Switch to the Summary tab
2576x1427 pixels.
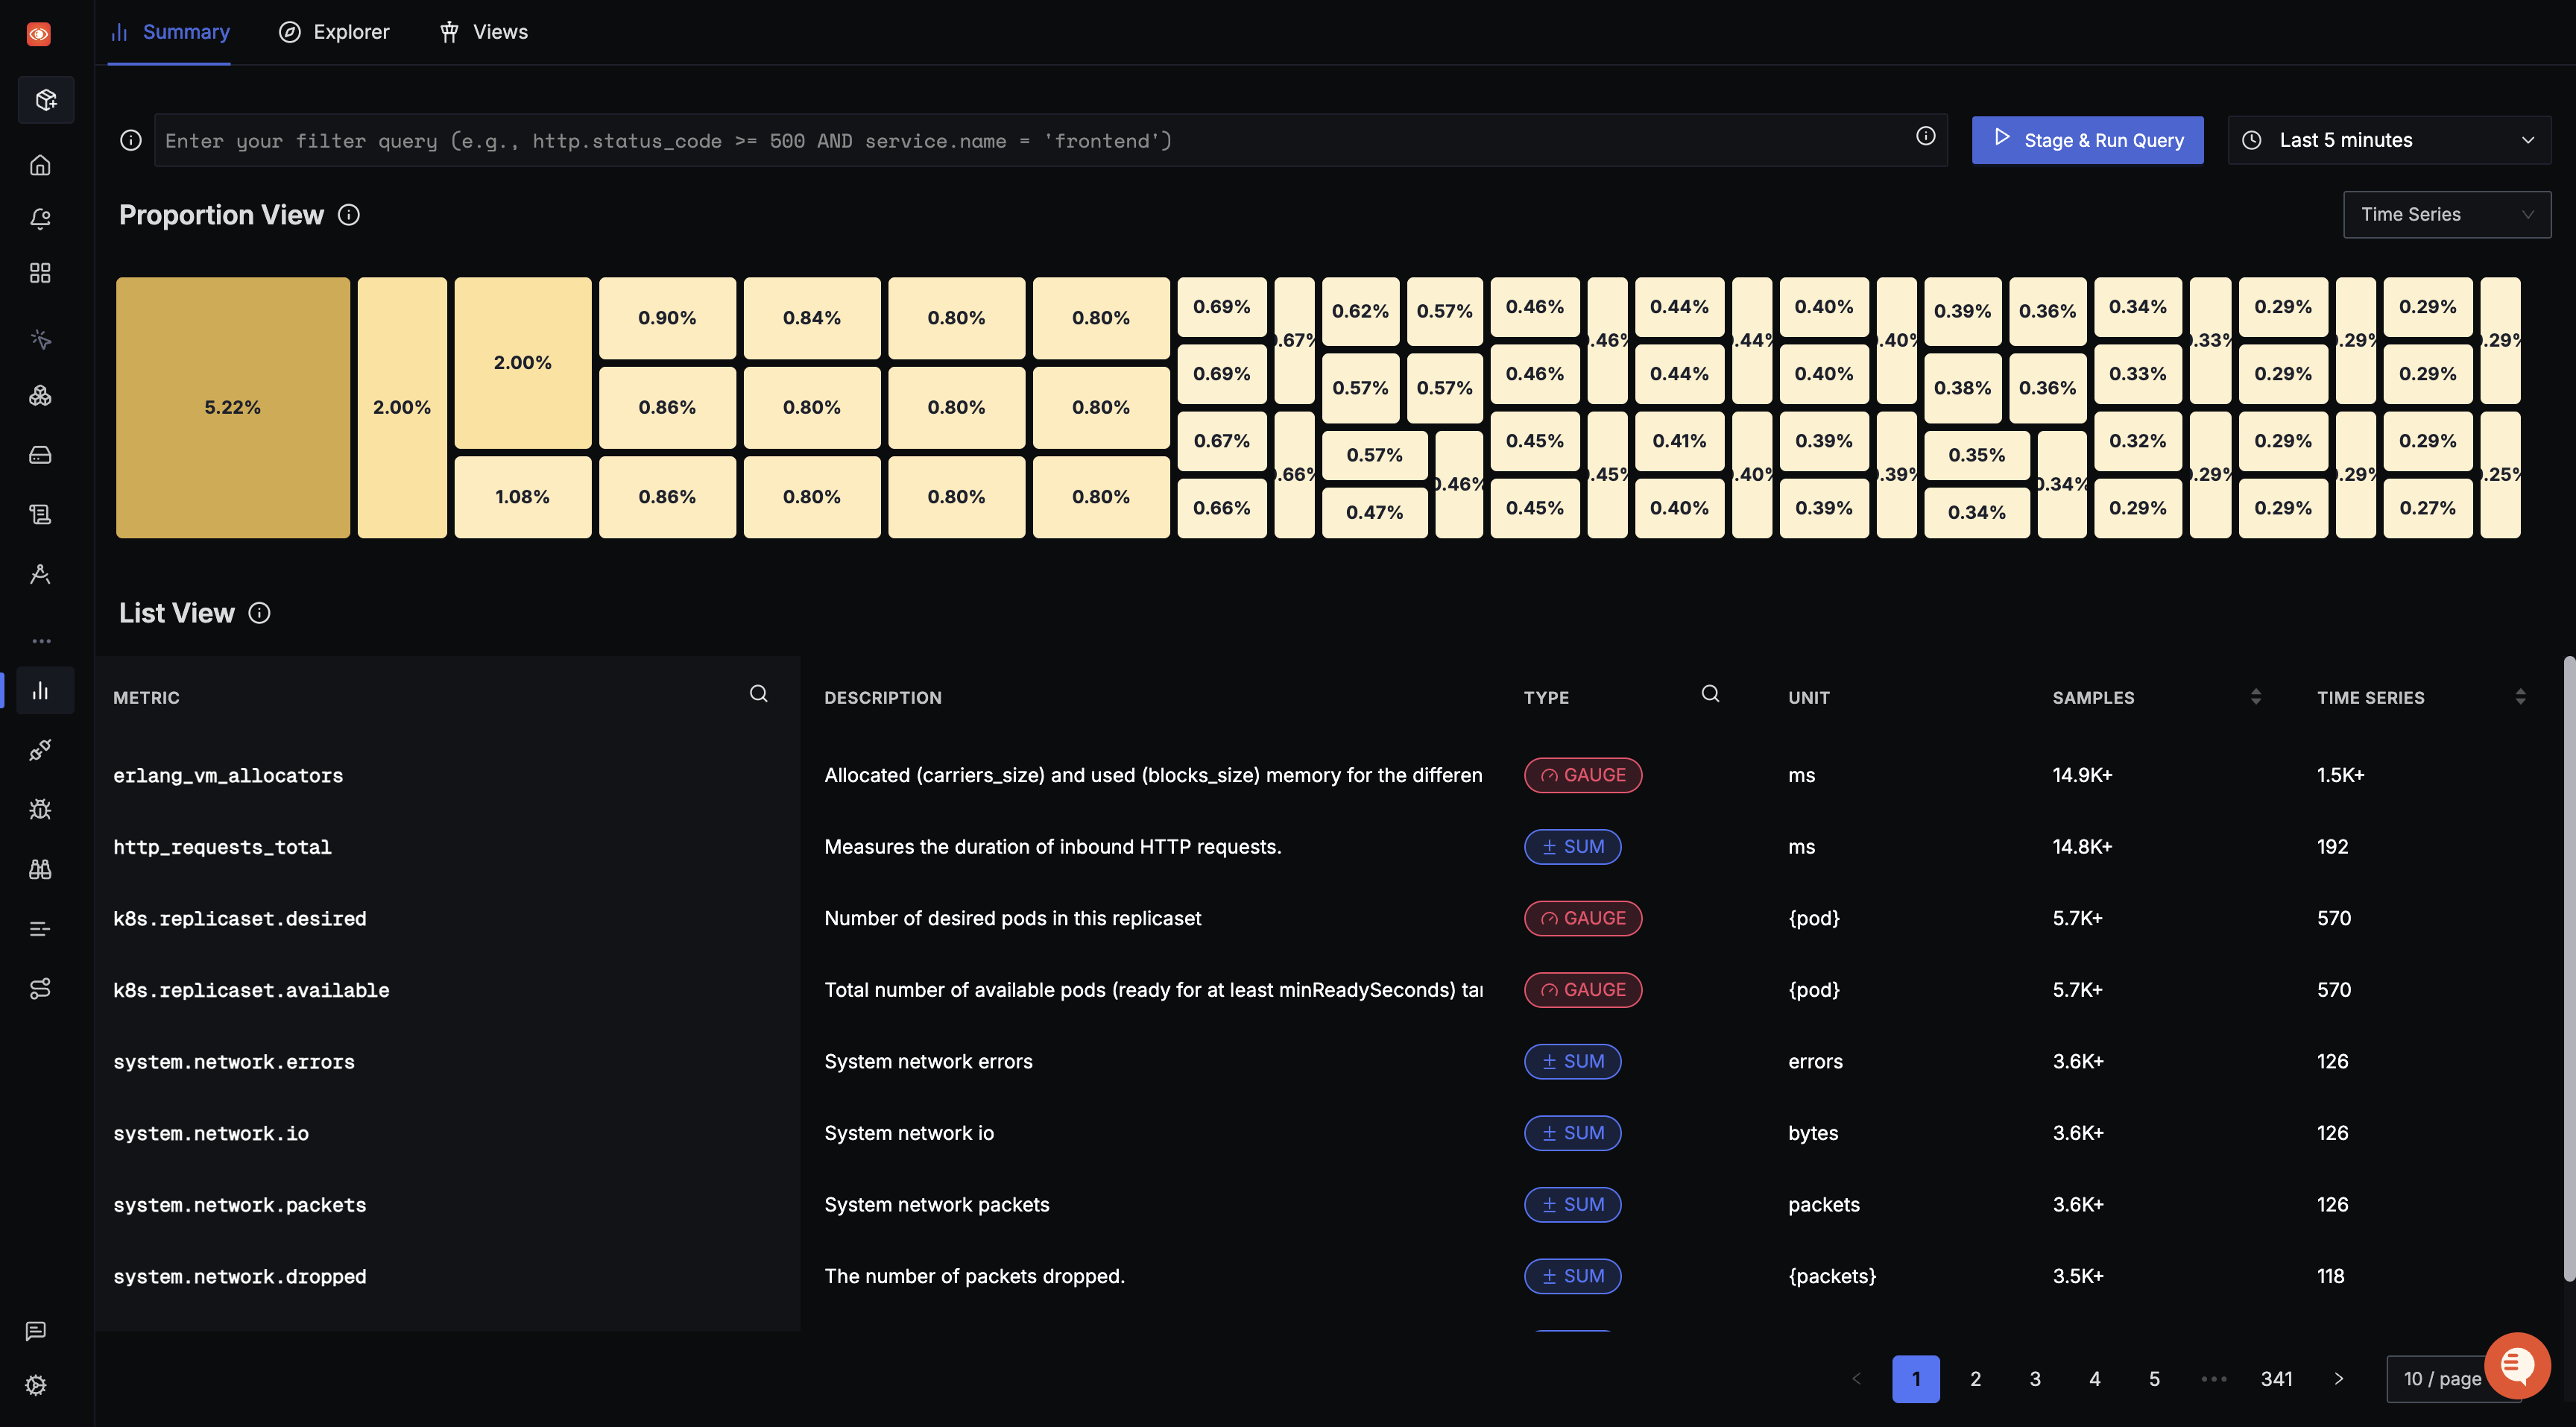coord(170,32)
